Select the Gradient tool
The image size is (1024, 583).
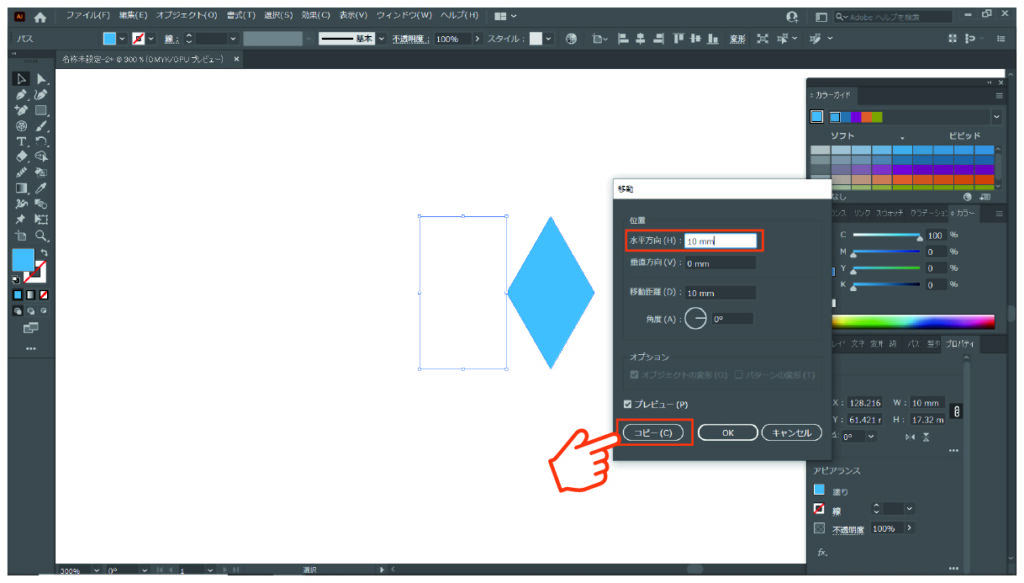click(21, 188)
